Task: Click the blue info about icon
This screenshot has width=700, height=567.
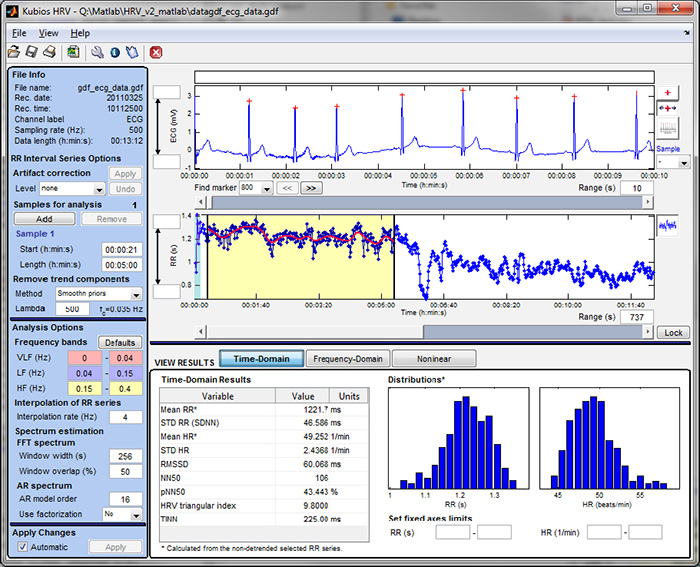Action: [114, 51]
